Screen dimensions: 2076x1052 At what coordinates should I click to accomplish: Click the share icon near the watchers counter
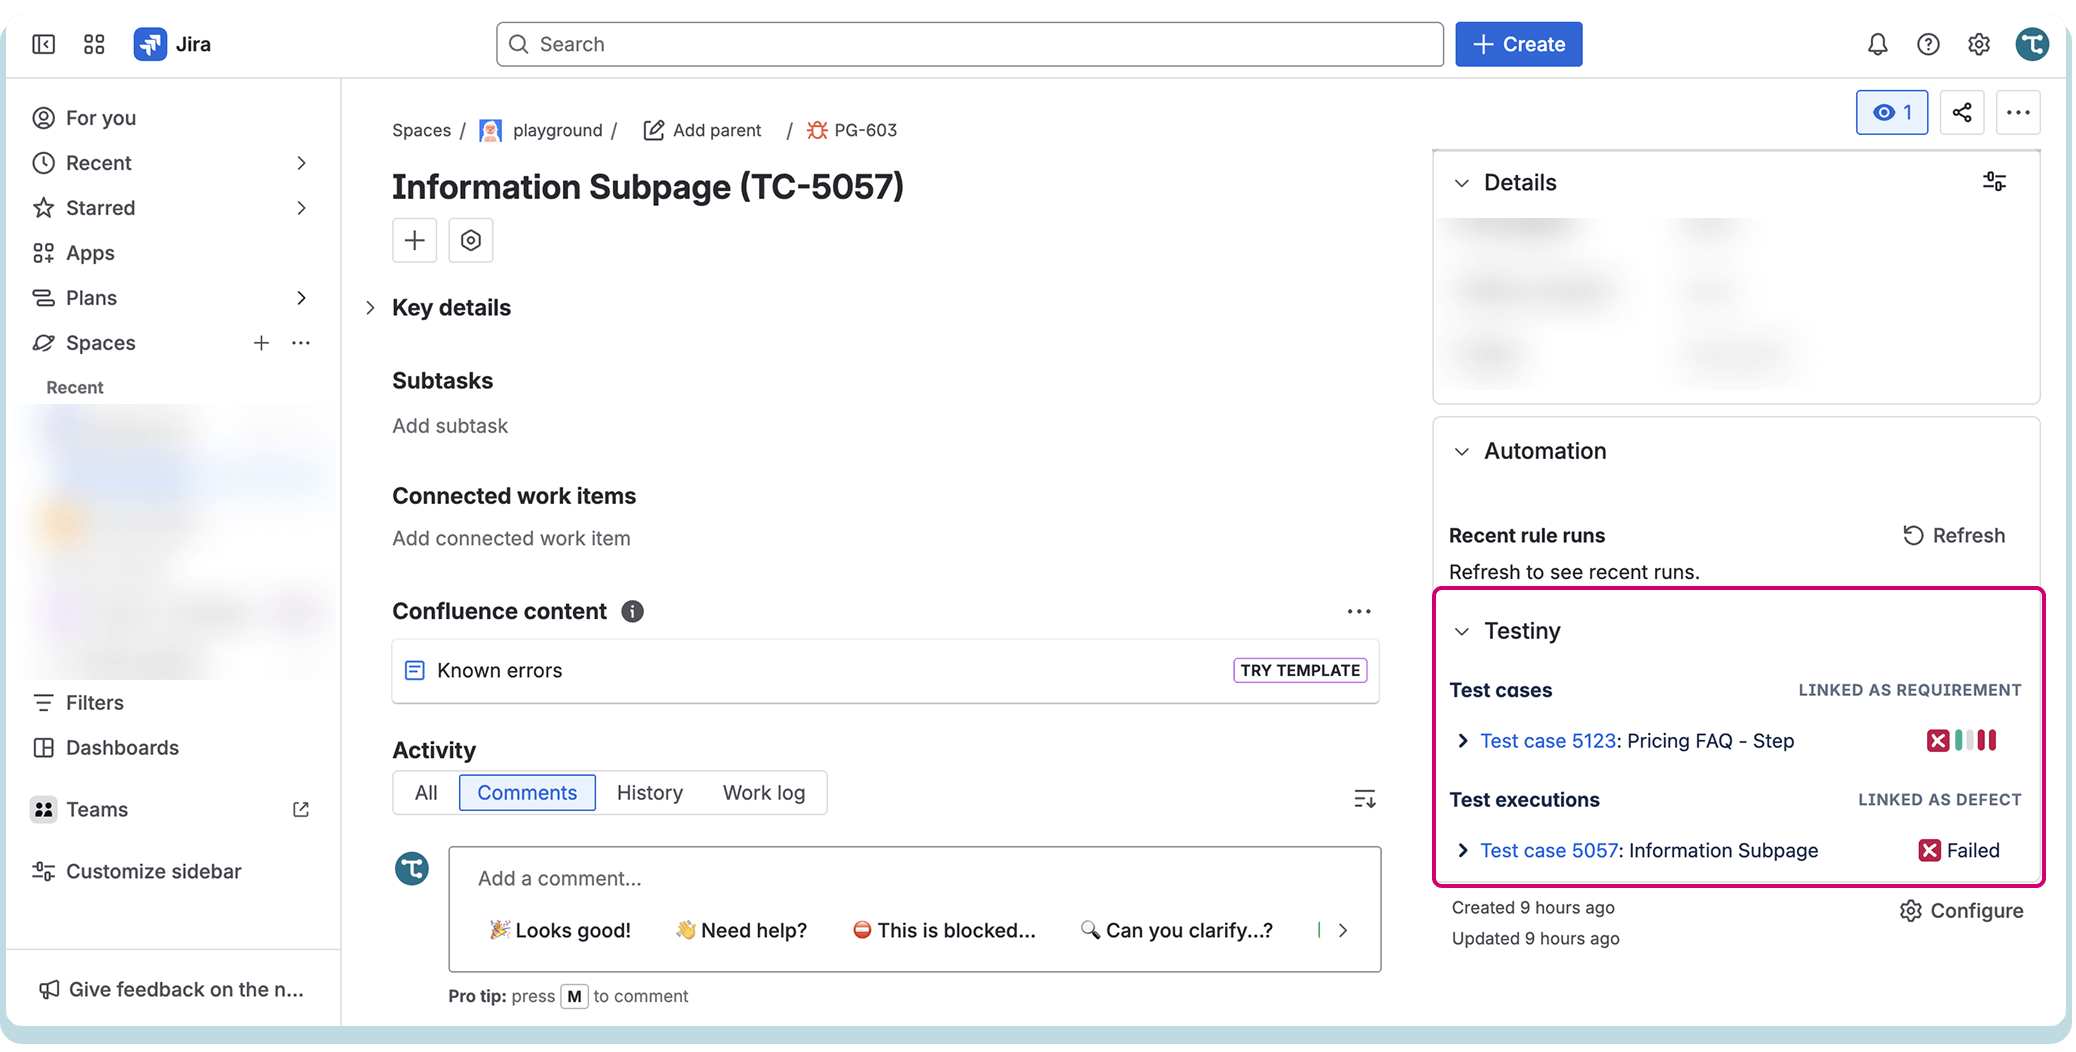(1962, 112)
